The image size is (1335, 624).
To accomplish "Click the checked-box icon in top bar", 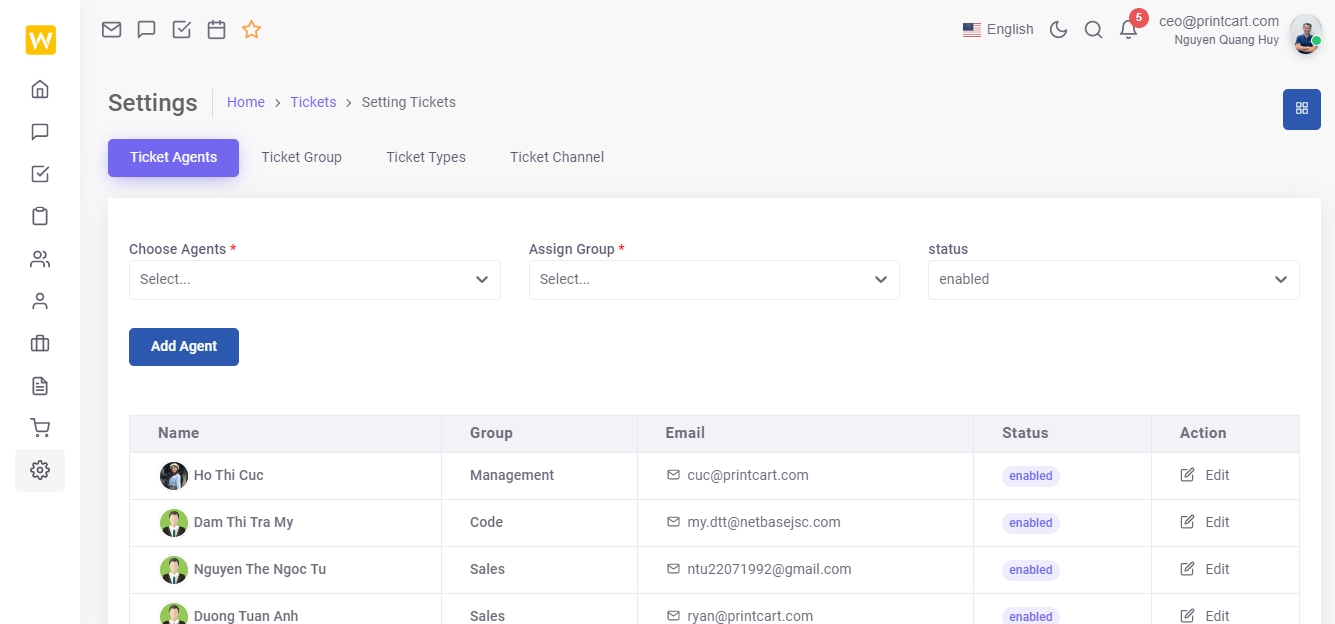I will pyautogui.click(x=181, y=29).
